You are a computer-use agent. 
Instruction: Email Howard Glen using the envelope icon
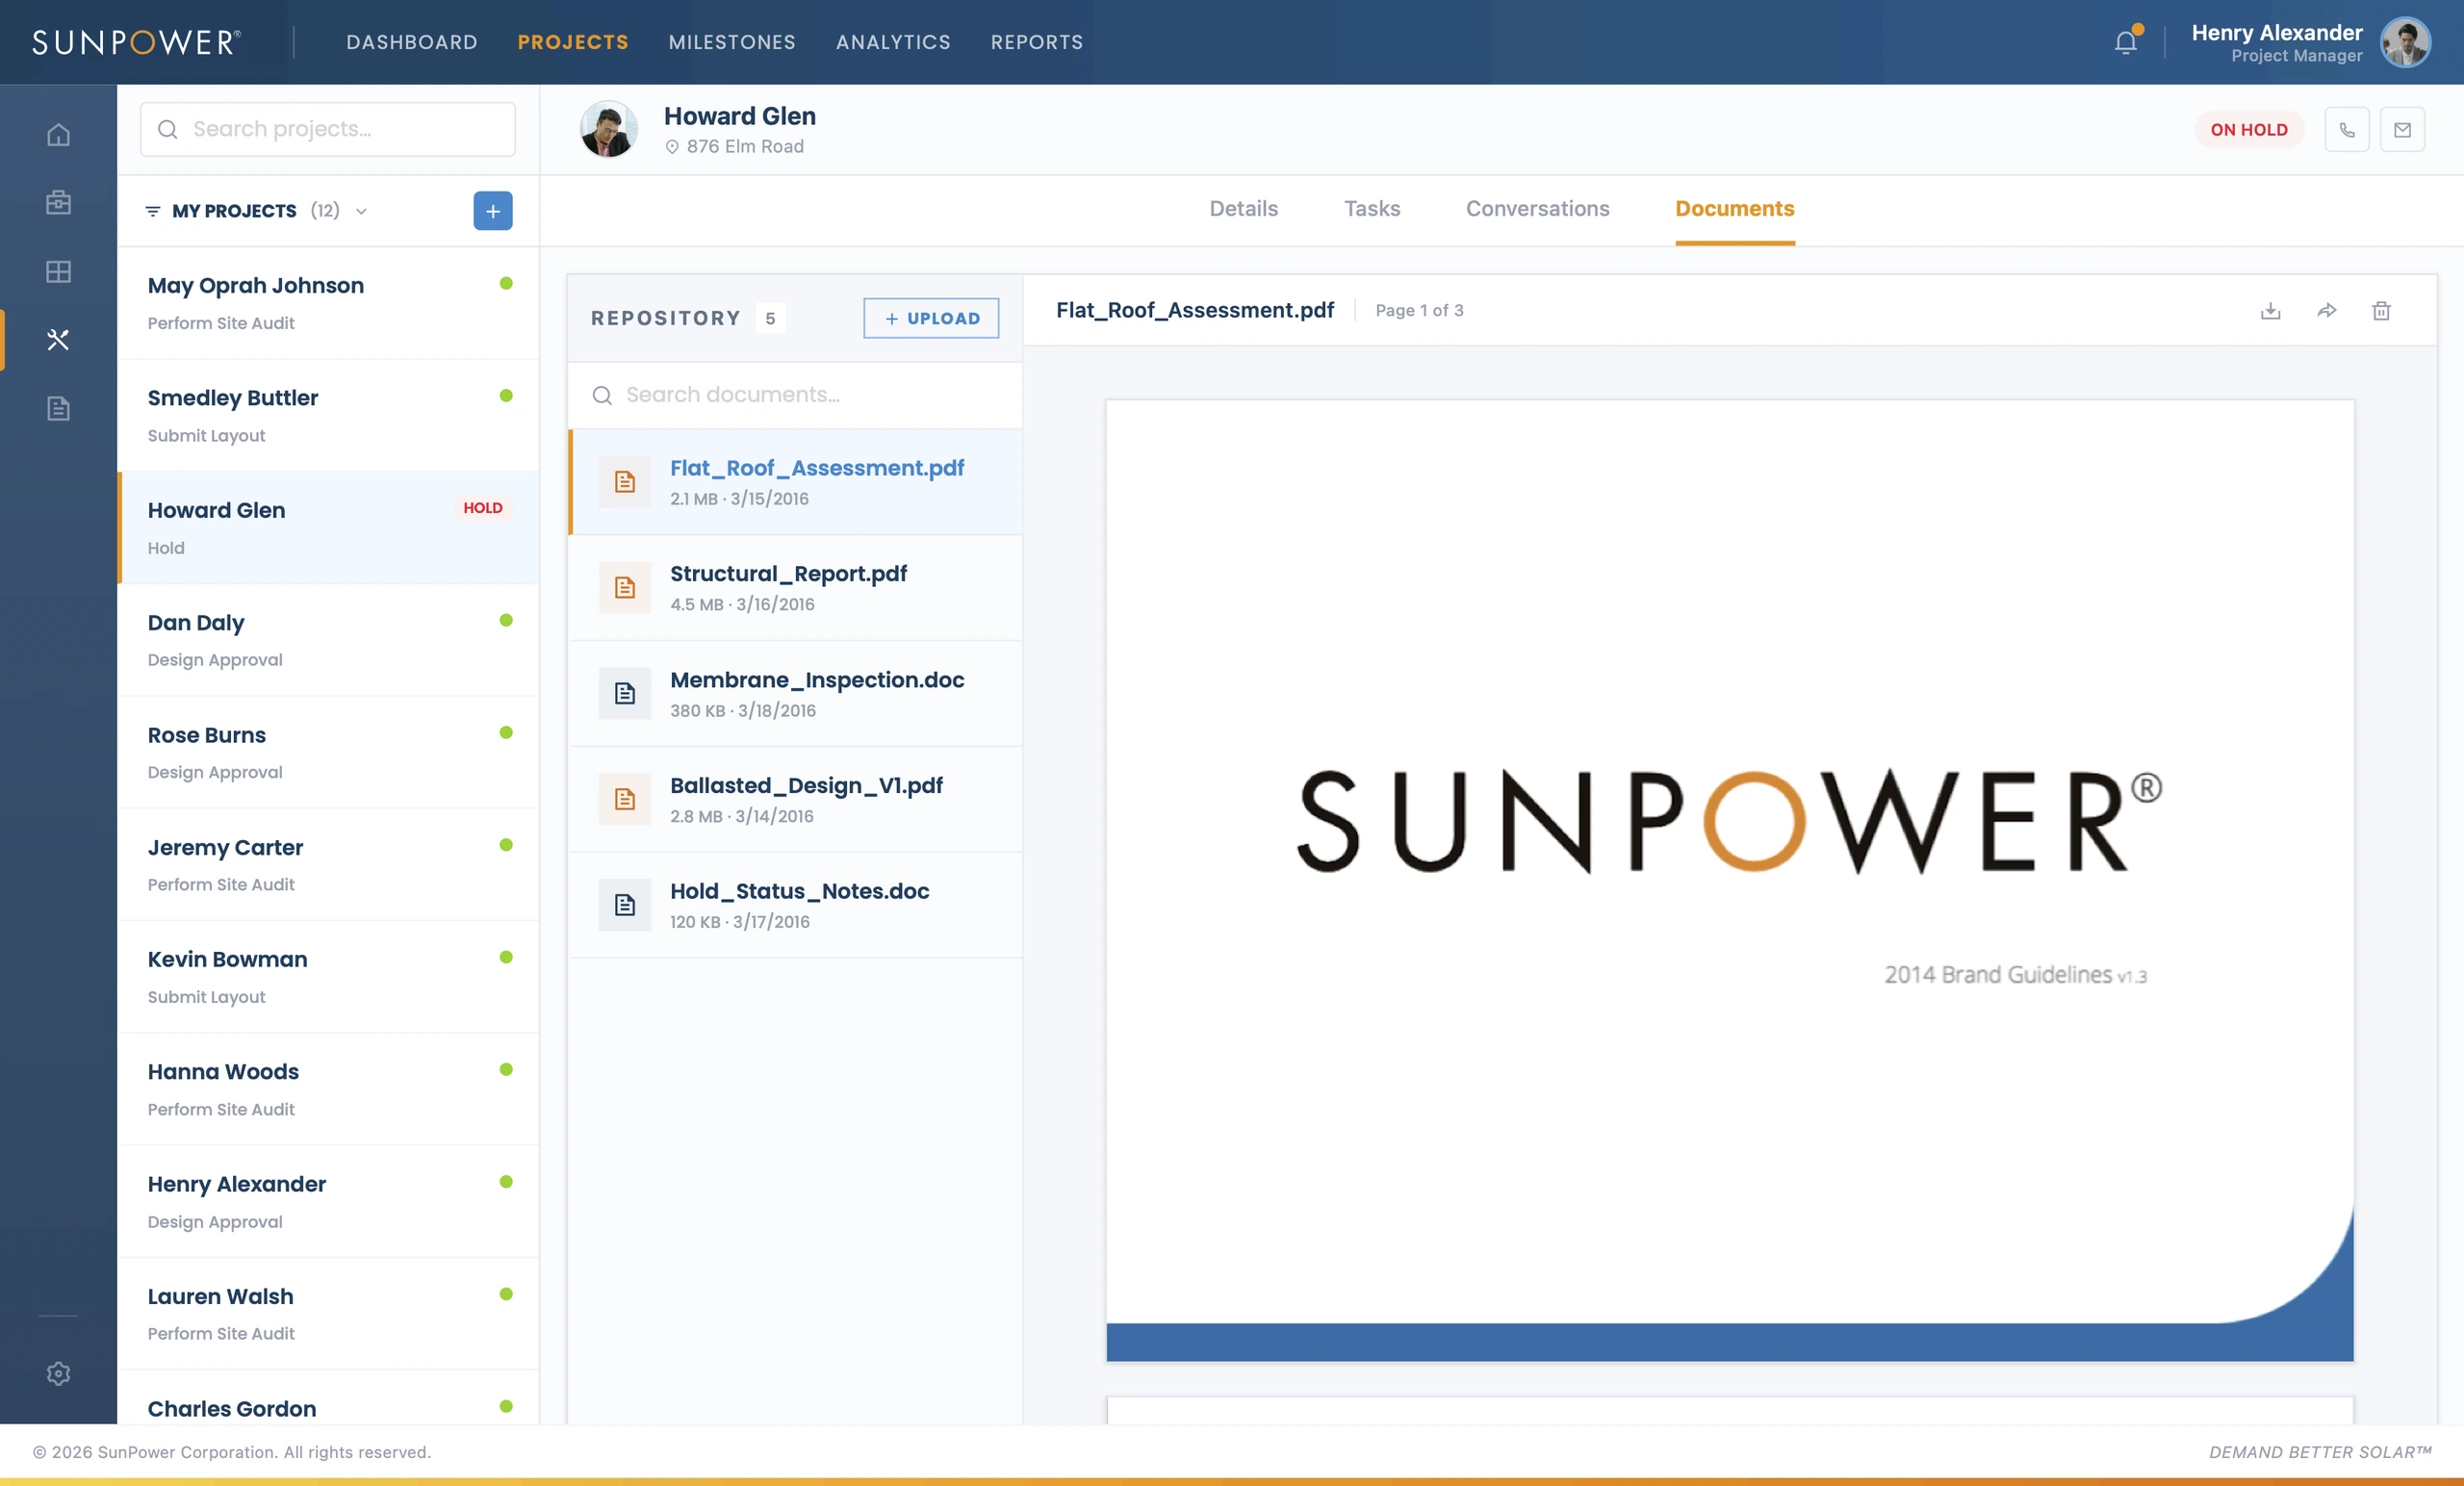pos(2402,130)
